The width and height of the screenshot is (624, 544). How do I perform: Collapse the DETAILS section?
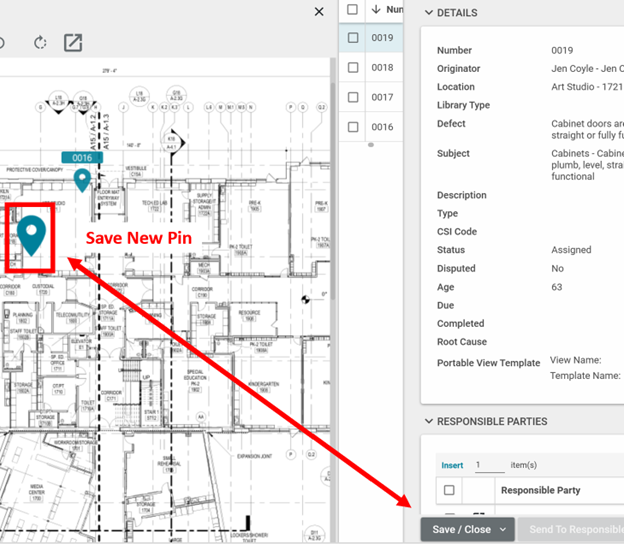(x=429, y=13)
